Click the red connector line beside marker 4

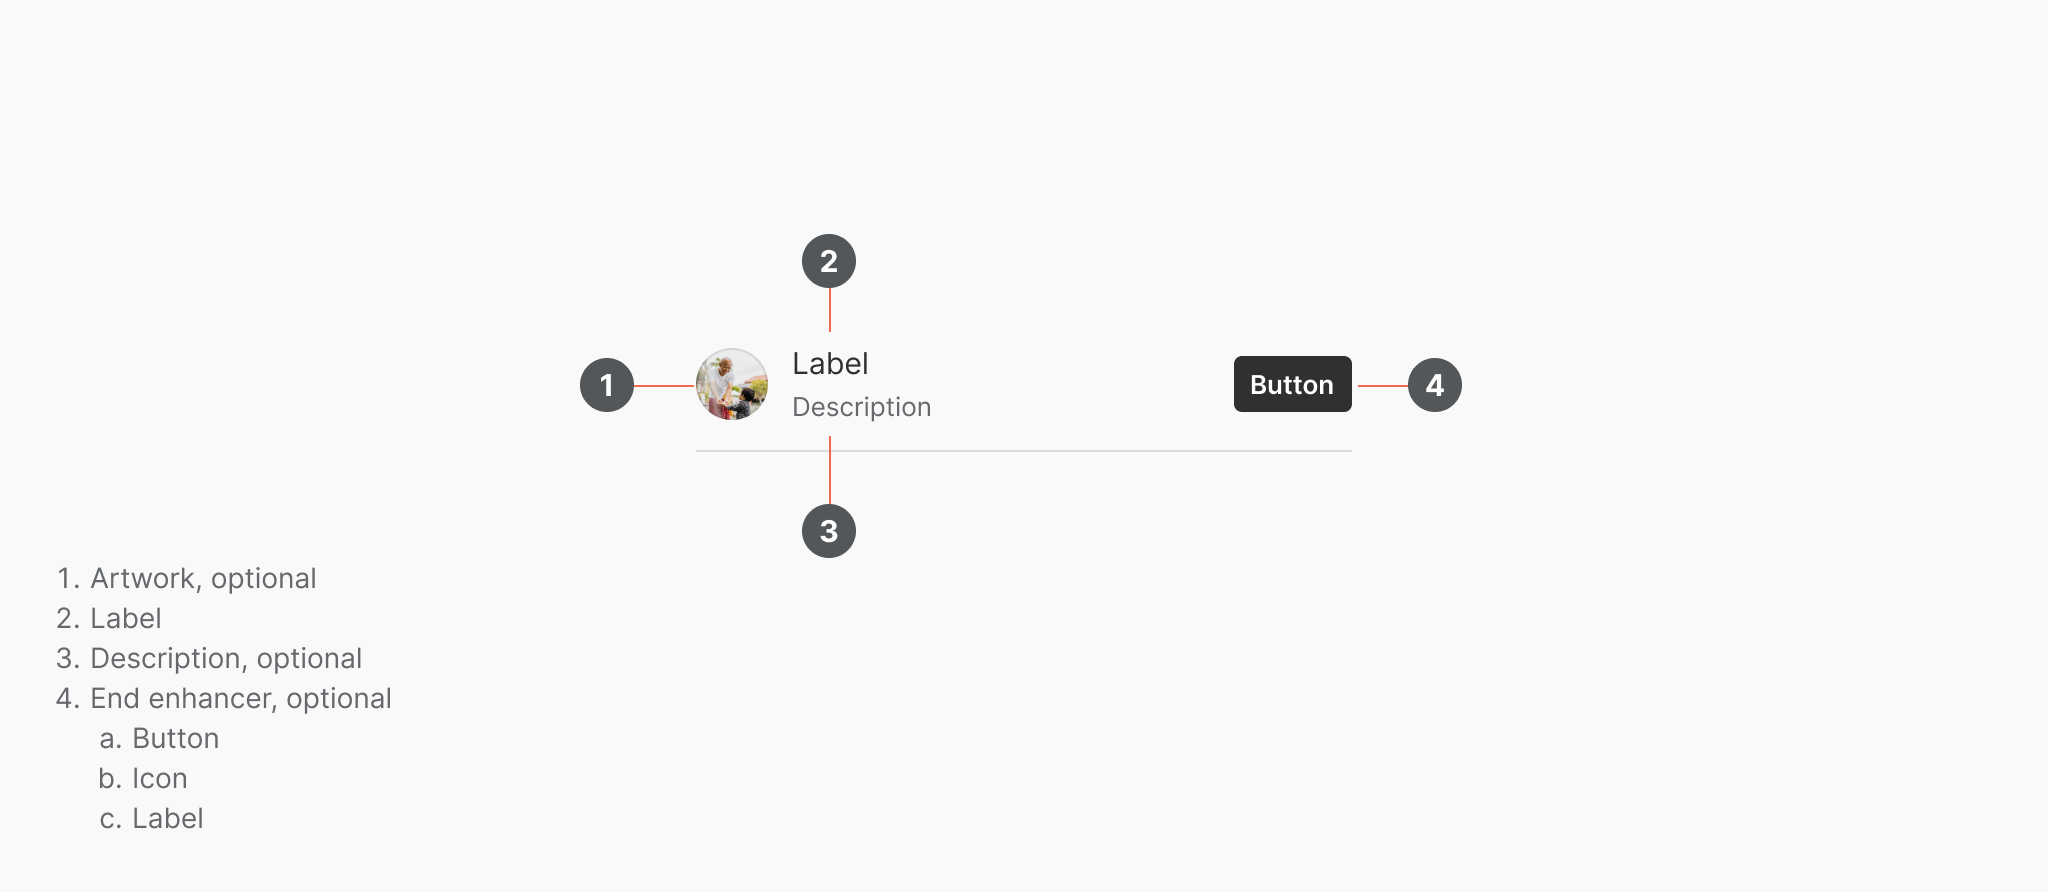[1383, 385]
